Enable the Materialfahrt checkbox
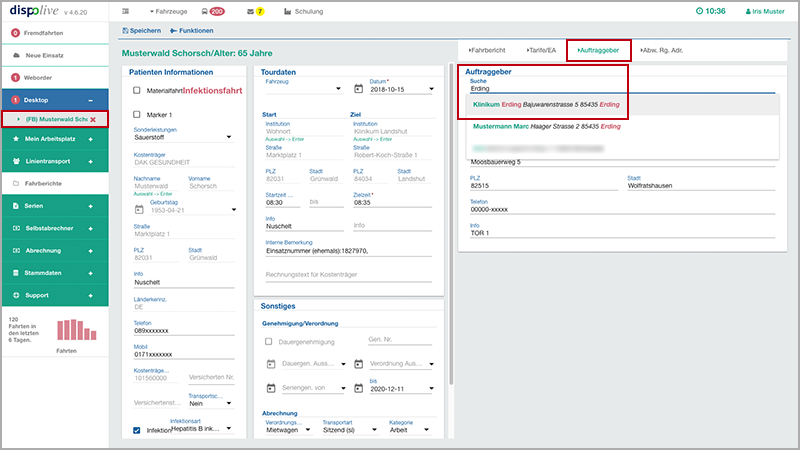Image resolution: width=800 pixels, height=450 pixels. [138, 90]
